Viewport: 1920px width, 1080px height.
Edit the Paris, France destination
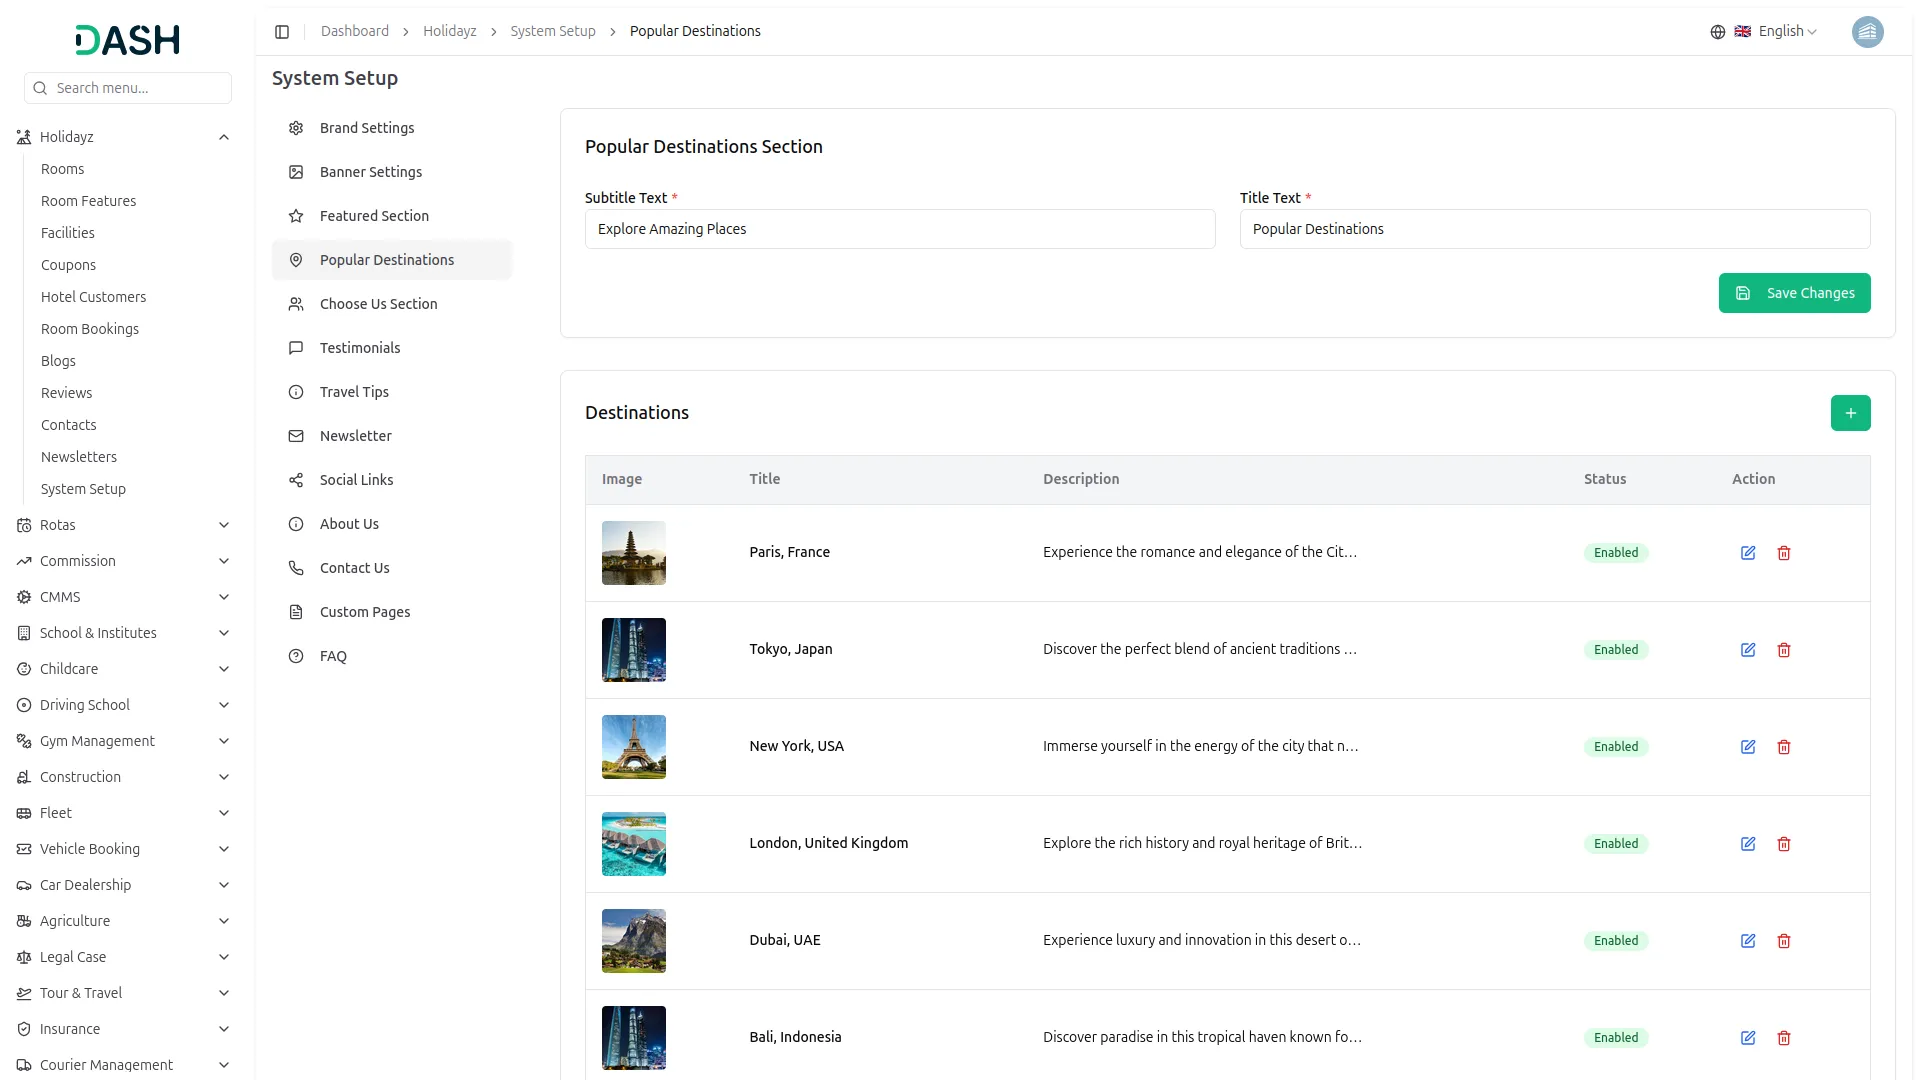point(1748,553)
